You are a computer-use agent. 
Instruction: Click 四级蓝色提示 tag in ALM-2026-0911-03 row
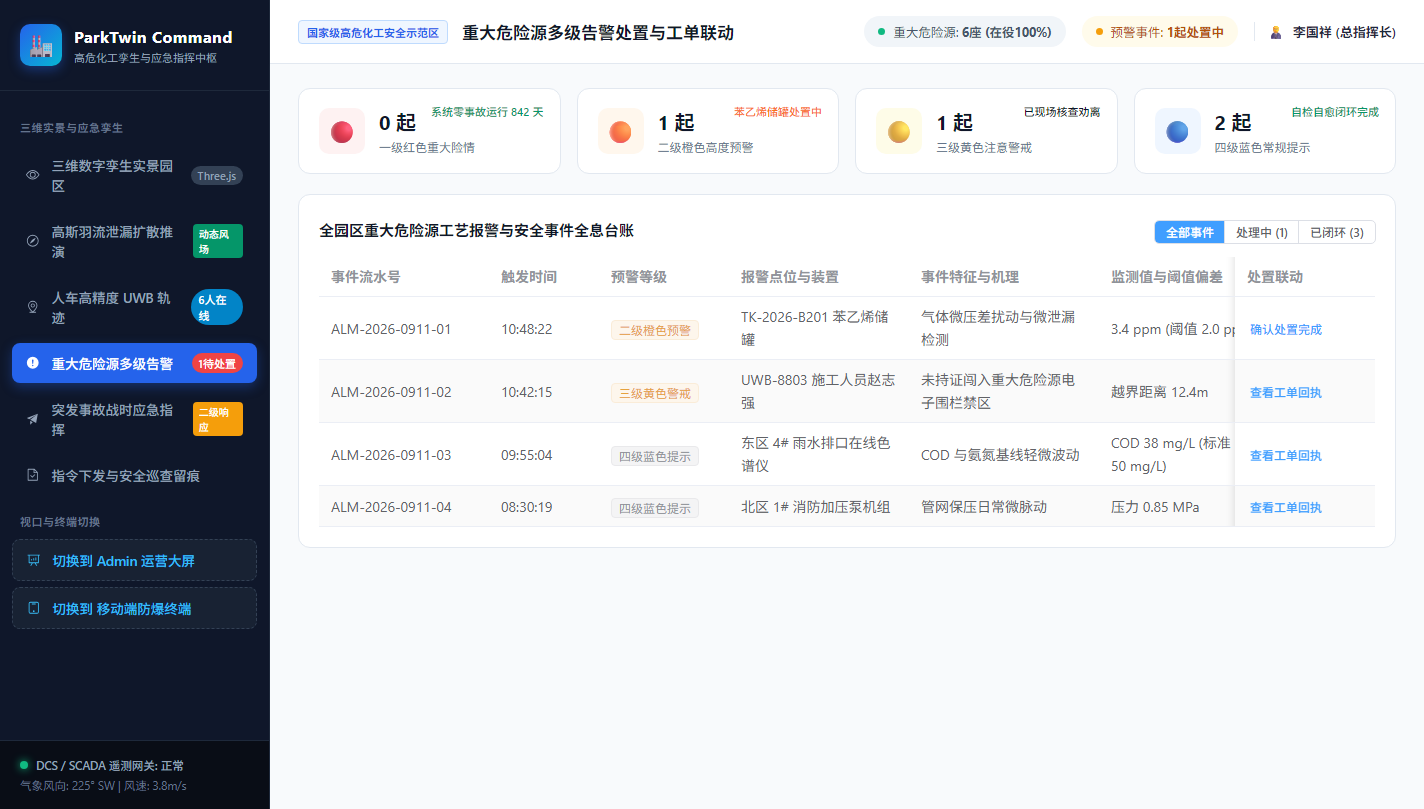655,456
